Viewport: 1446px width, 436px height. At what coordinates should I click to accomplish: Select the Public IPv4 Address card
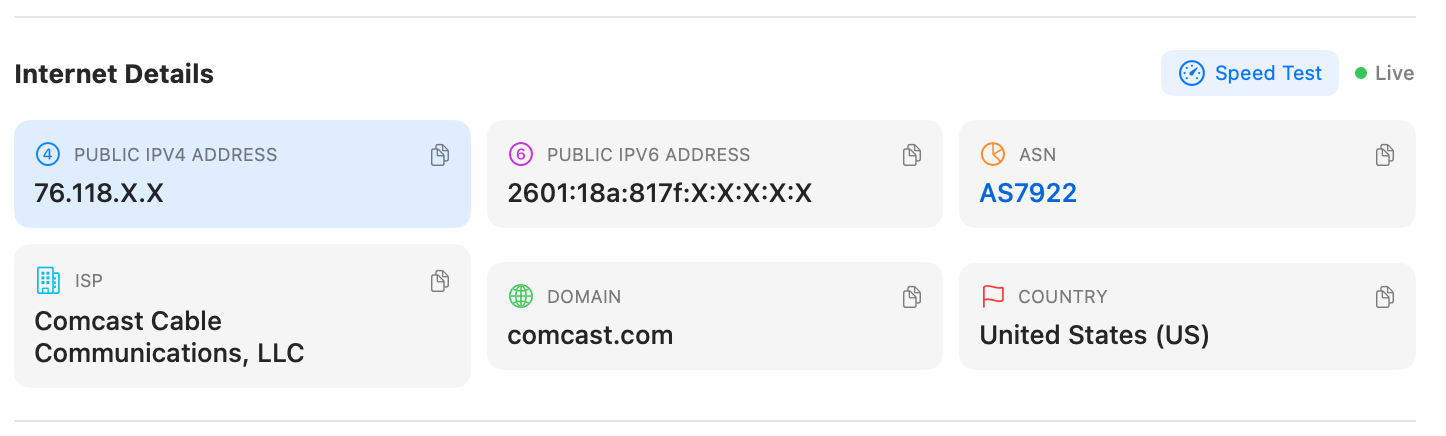[x=242, y=174]
